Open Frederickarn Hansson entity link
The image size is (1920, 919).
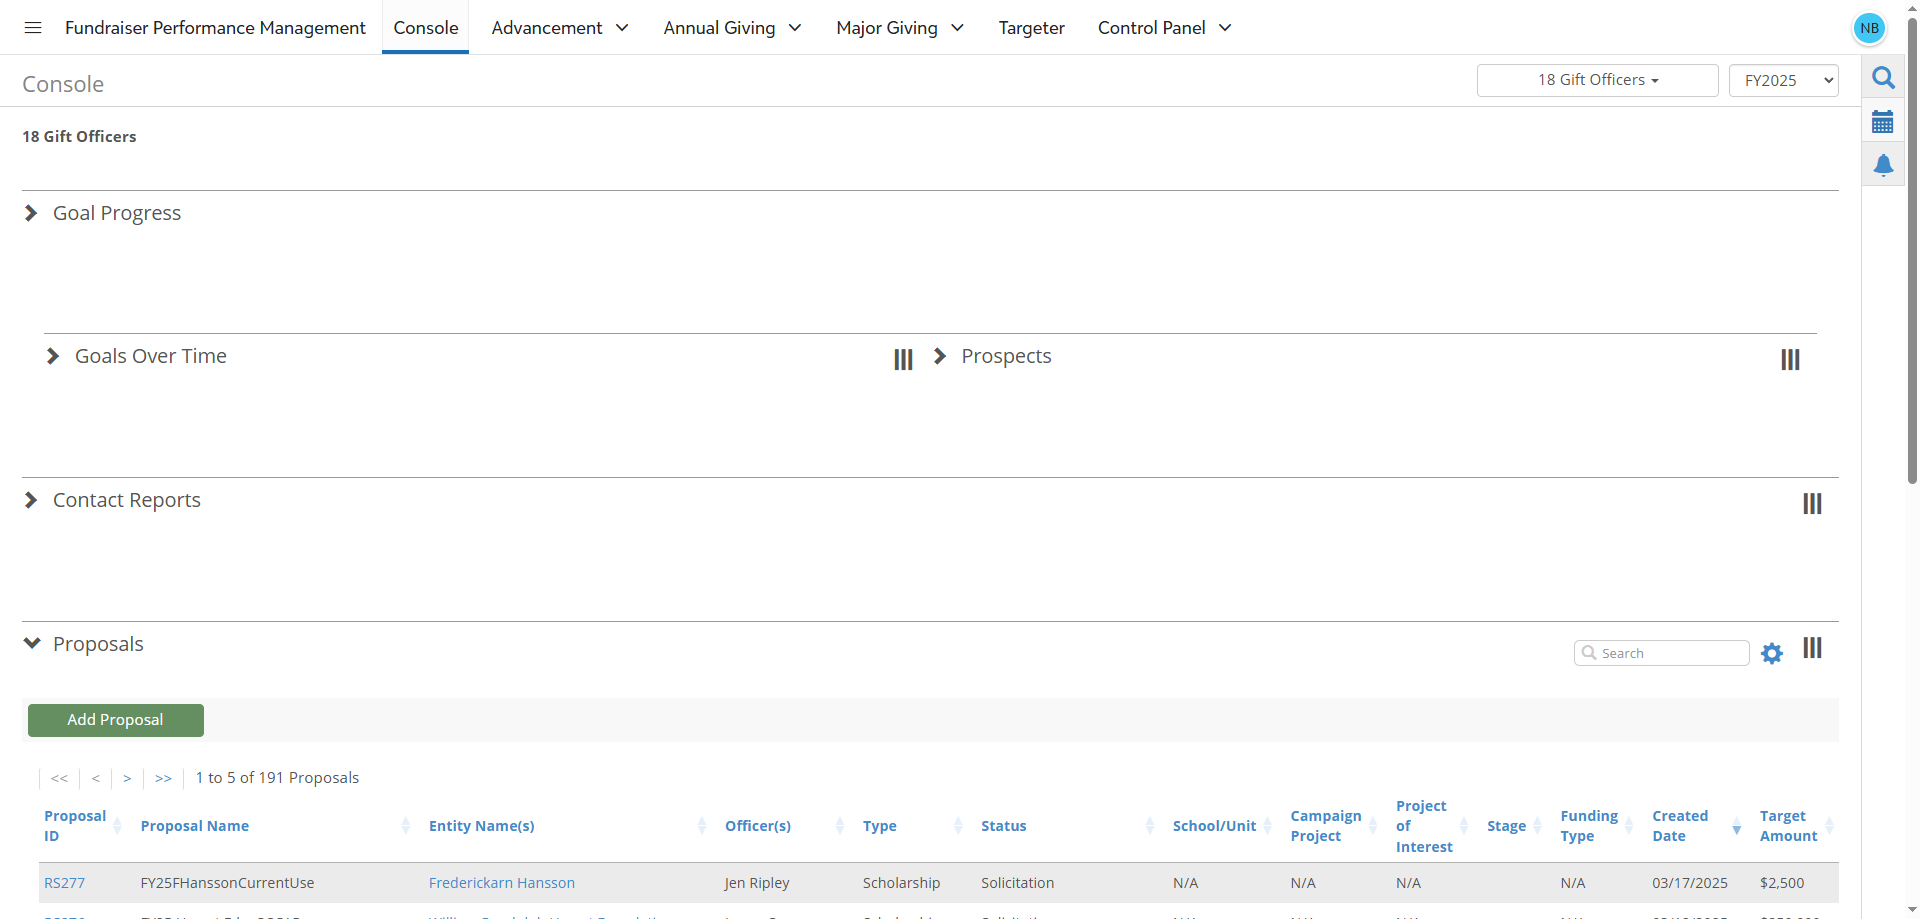(x=501, y=883)
